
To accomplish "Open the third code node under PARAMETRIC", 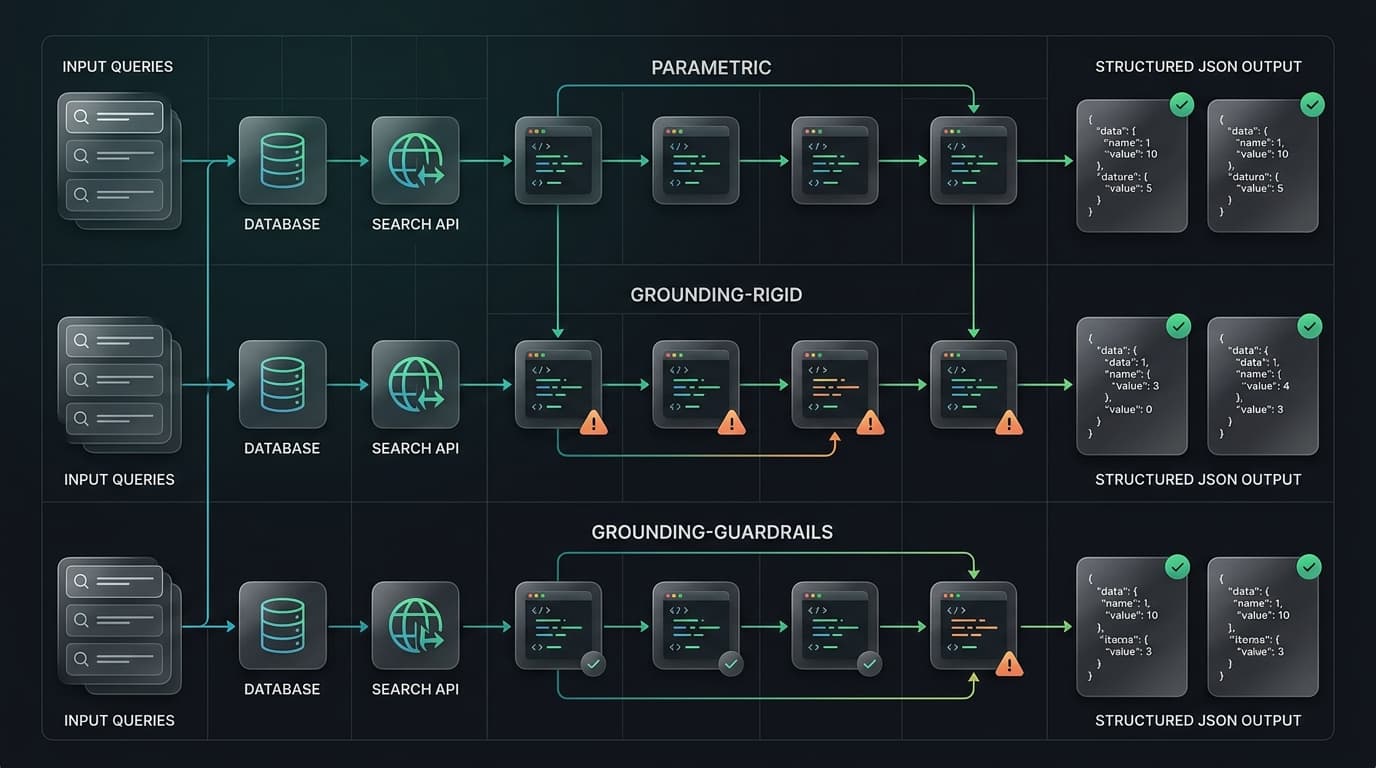I will pyautogui.click(x=835, y=161).
